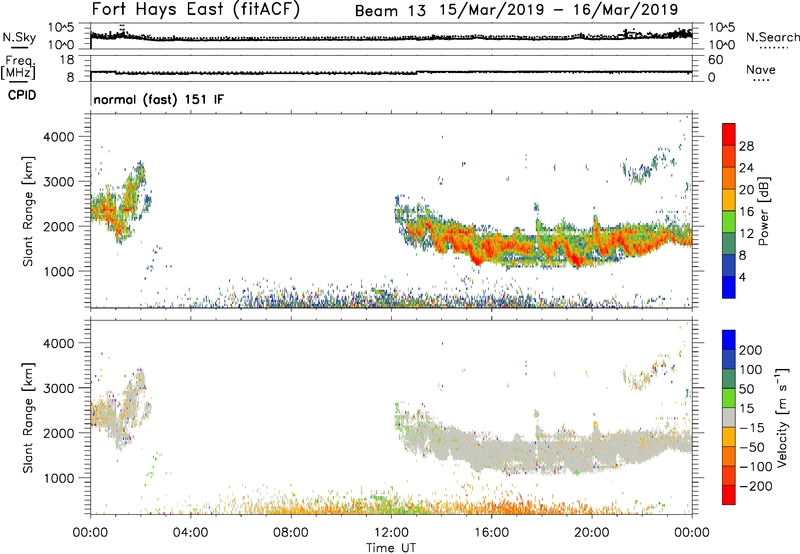Click the velocity panel 'Slant Range [km]' label
Viewport: 800px width, 554px height.
point(28,418)
